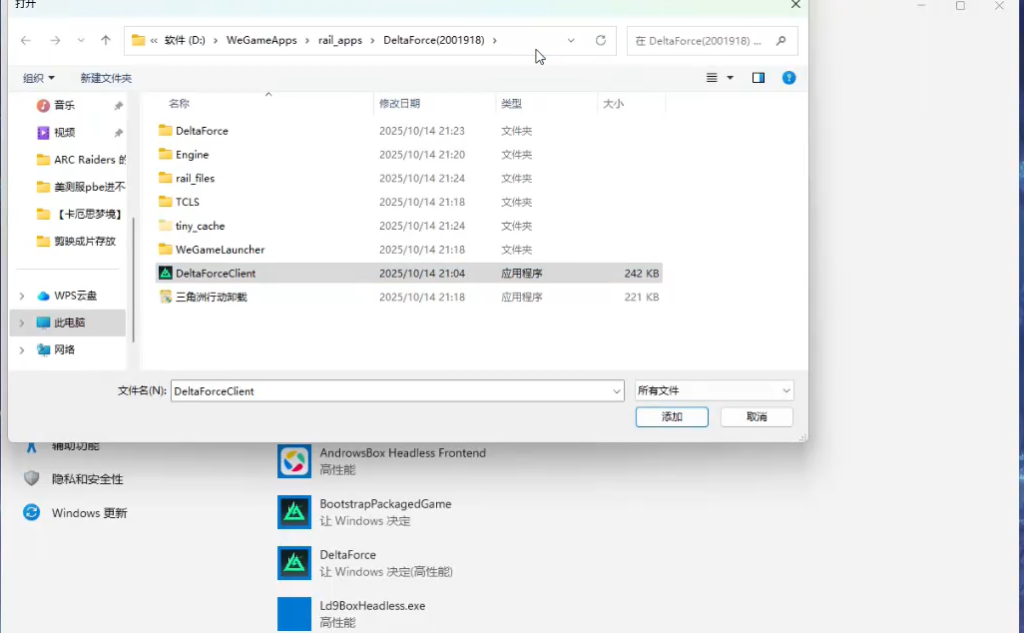Open the help question mark icon

click(x=789, y=78)
